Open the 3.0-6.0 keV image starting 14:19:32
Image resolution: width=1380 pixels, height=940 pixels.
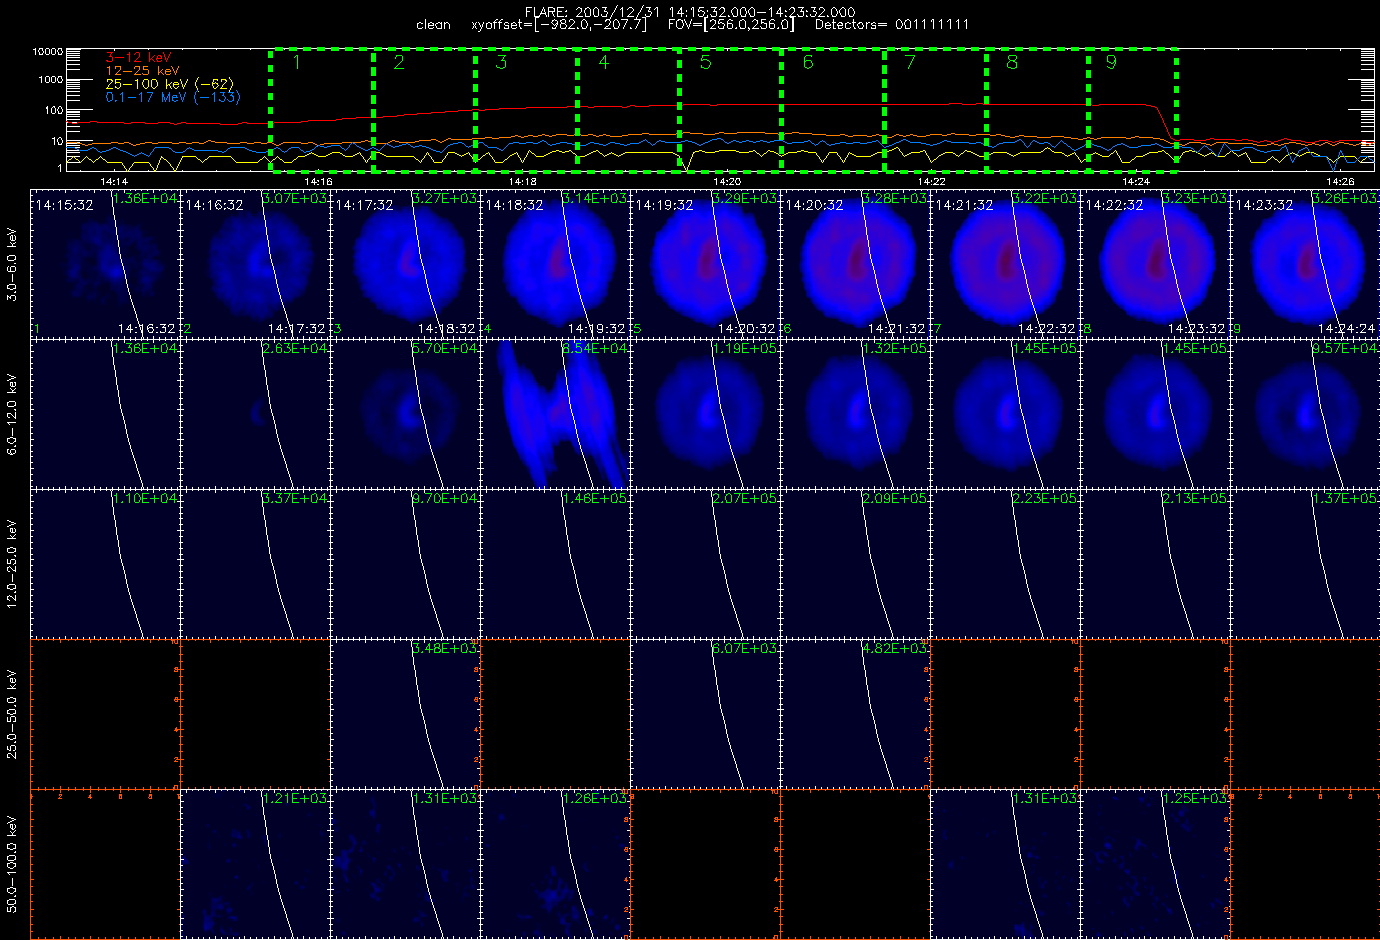point(705,263)
